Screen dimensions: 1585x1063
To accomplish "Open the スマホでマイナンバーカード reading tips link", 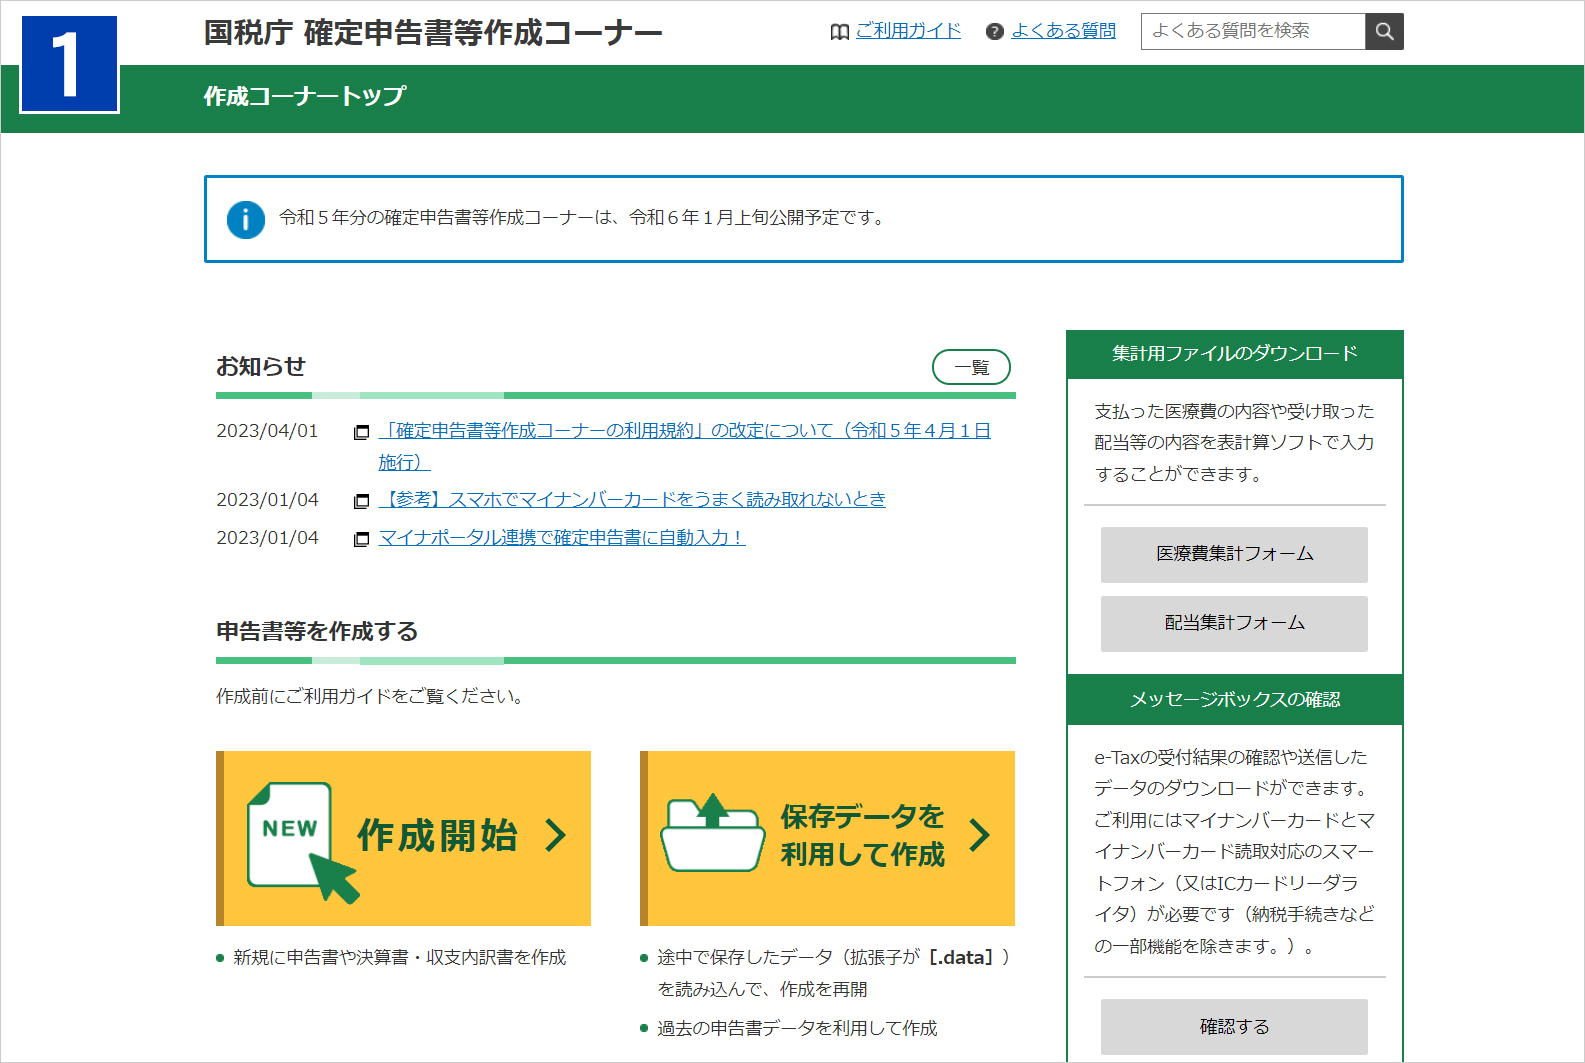I will point(632,499).
